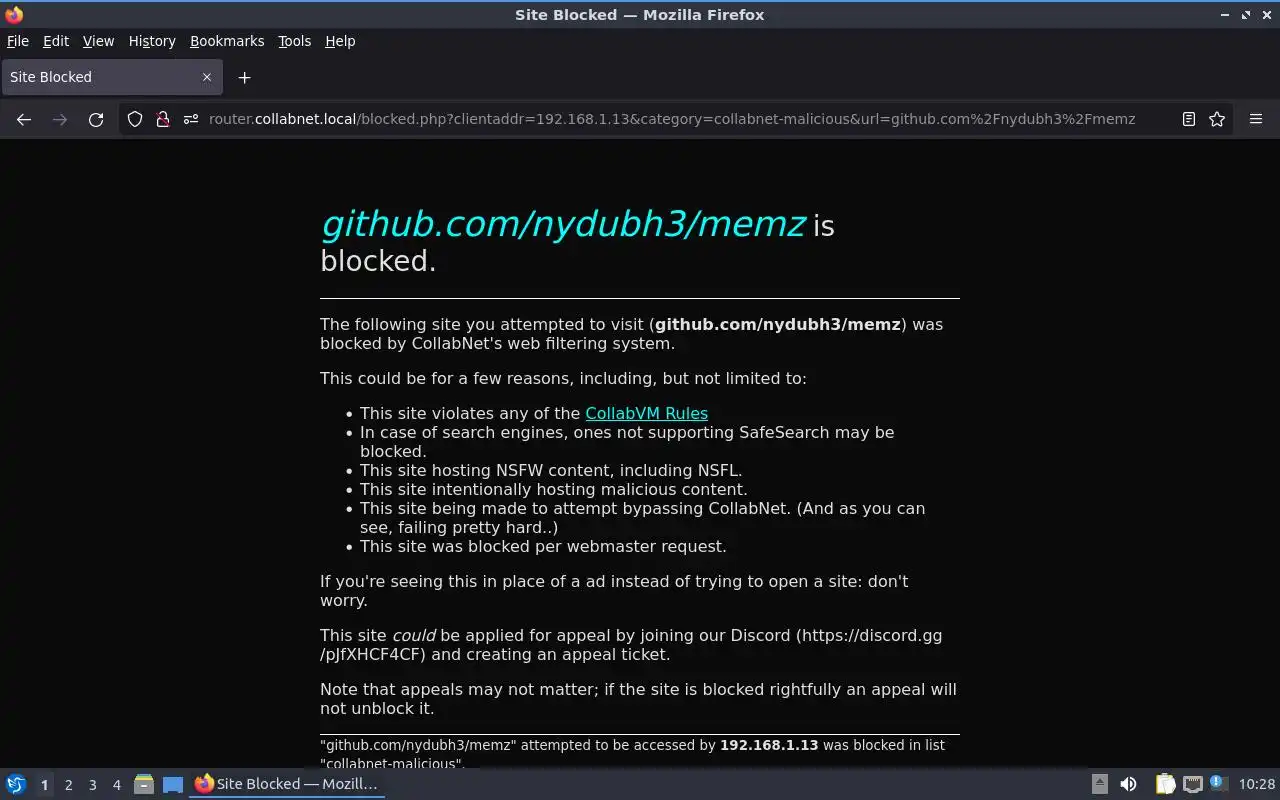Follow the CollabVM Rules link

(x=646, y=413)
